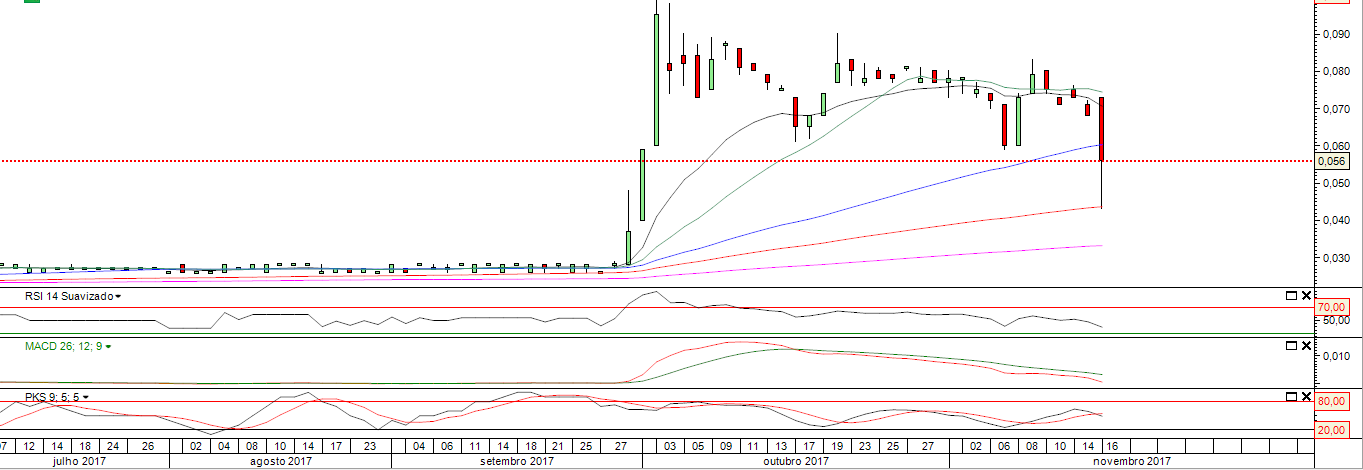Click the MACD 0,010 axis value
The width and height of the screenshot is (1363, 470).
point(1335,356)
